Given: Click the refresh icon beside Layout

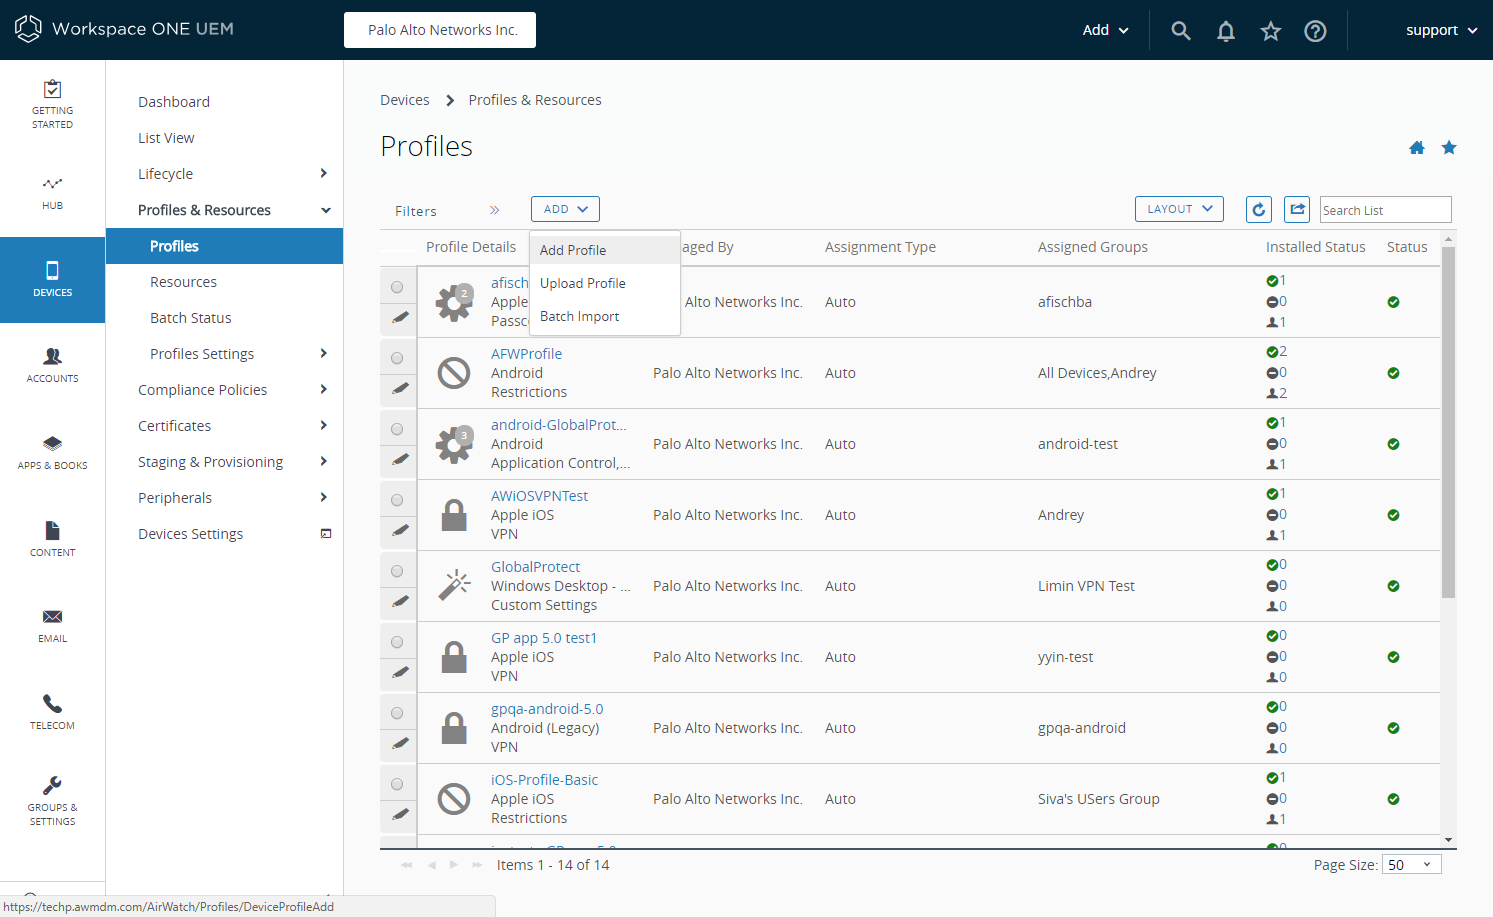Looking at the screenshot, I should (1259, 209).
